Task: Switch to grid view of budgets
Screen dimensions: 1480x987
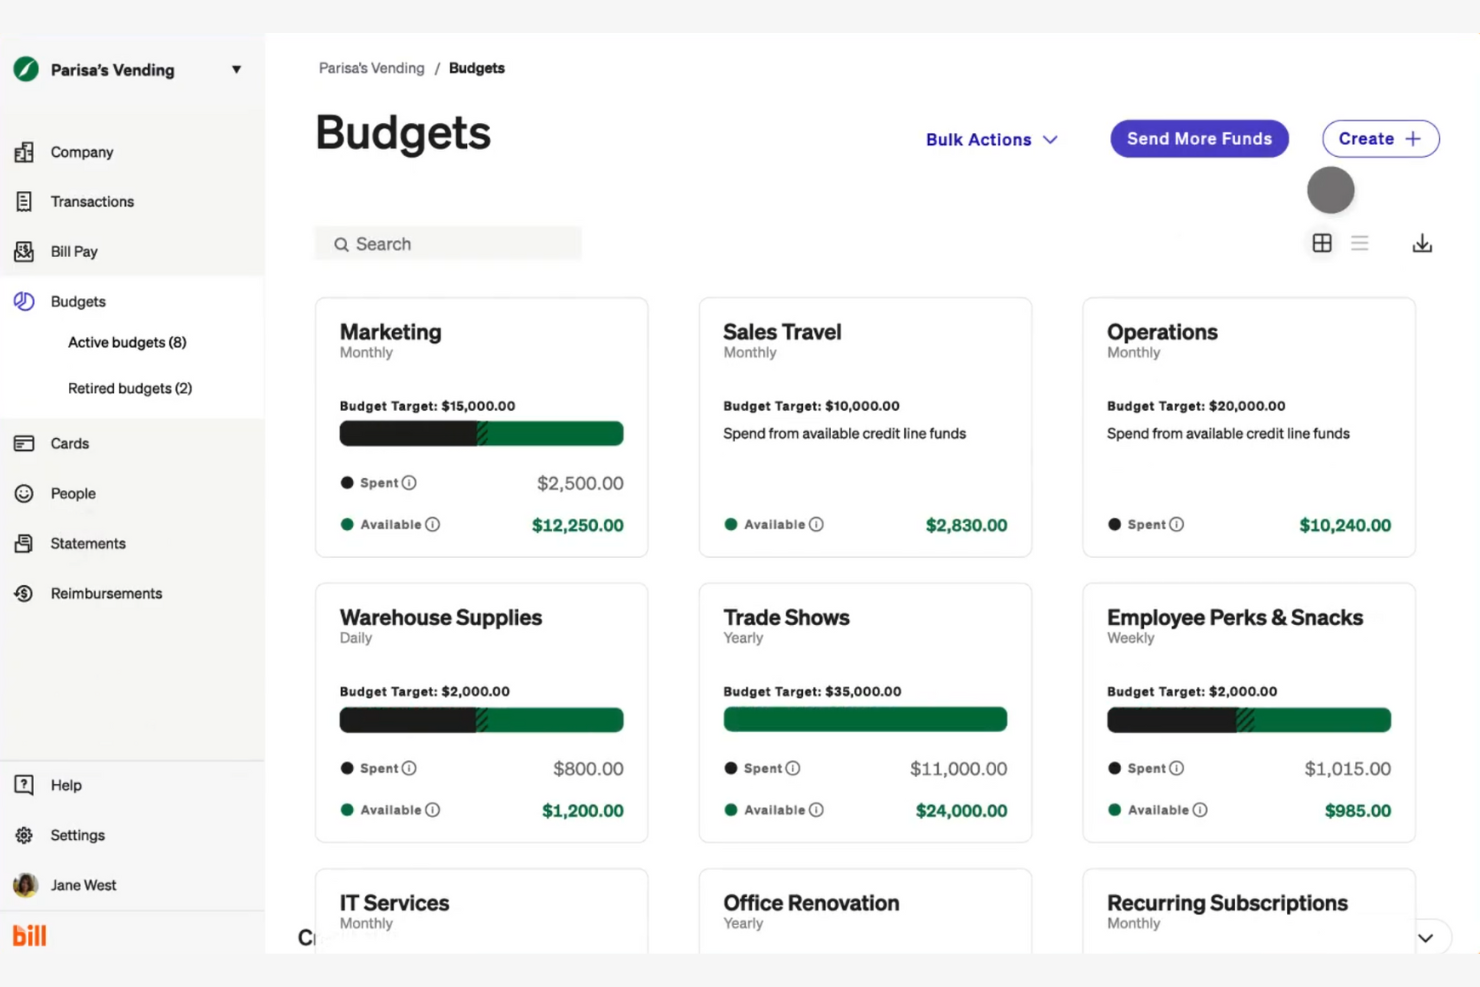Action: pos(1322,242)
